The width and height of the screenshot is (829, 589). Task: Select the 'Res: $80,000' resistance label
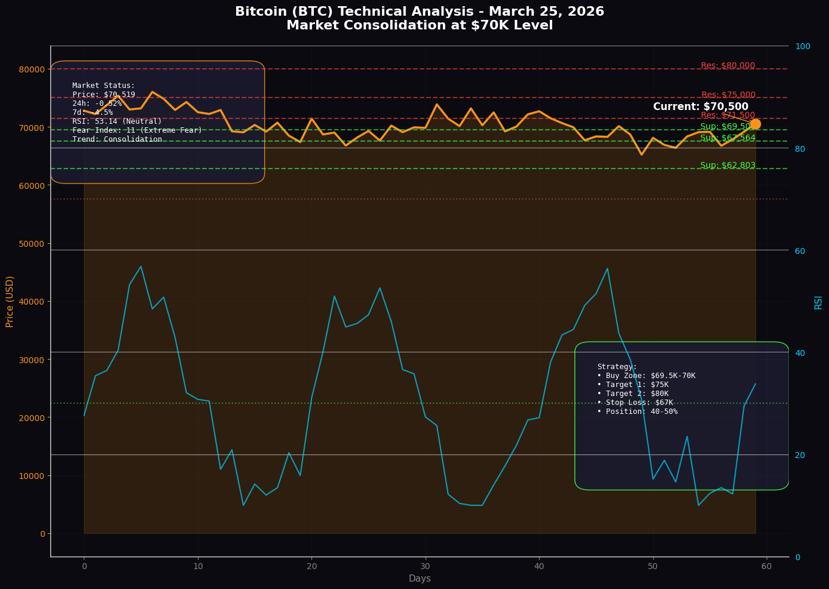728,66
